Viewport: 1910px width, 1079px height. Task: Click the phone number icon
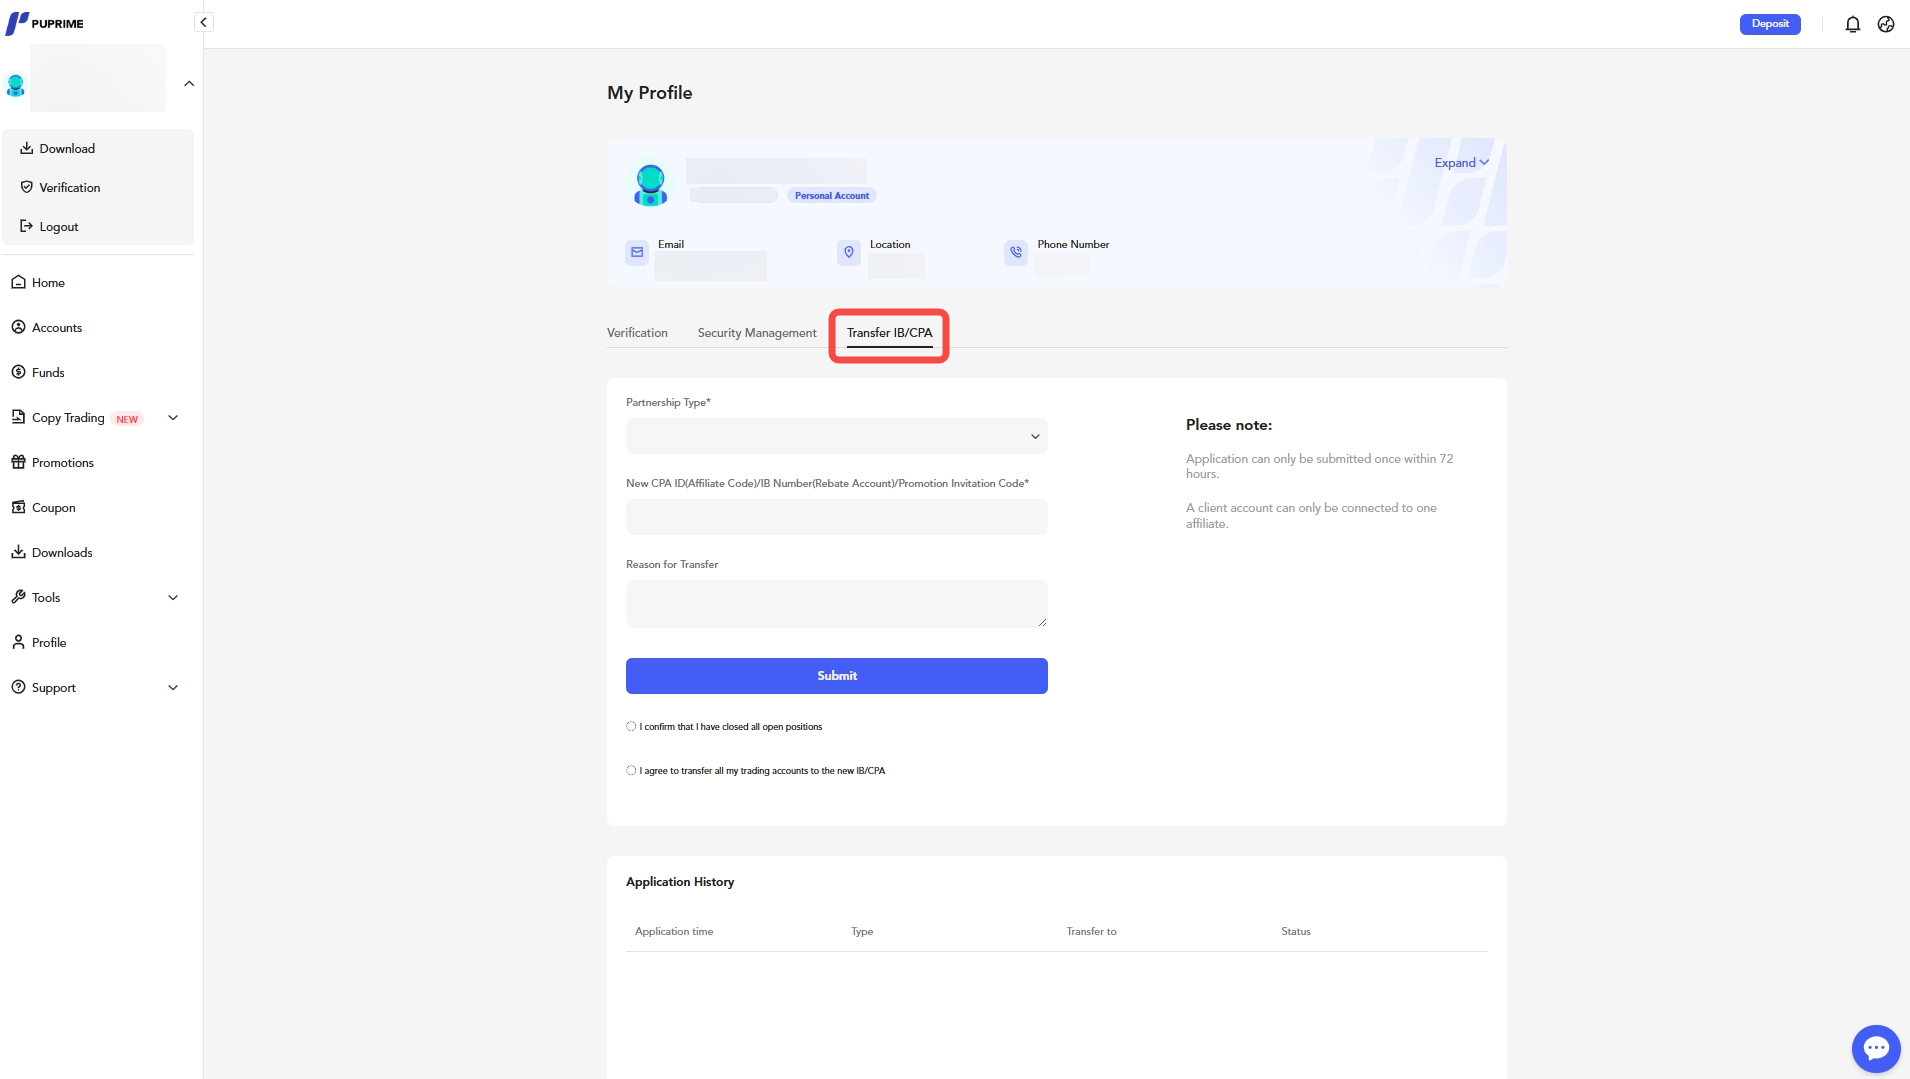tap(1015, 253)
